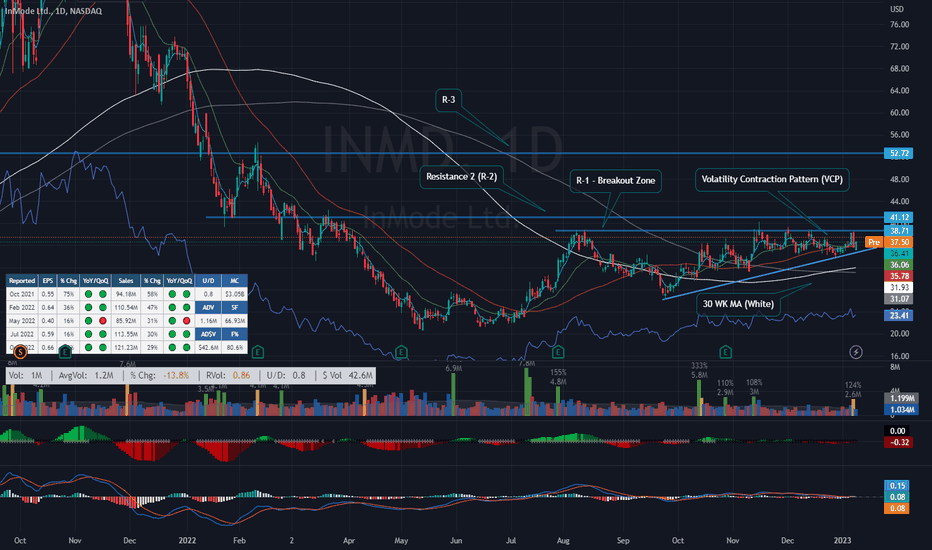Click the $ Vol 42.6M stat
932x550 pixels.
coord(348,375)
